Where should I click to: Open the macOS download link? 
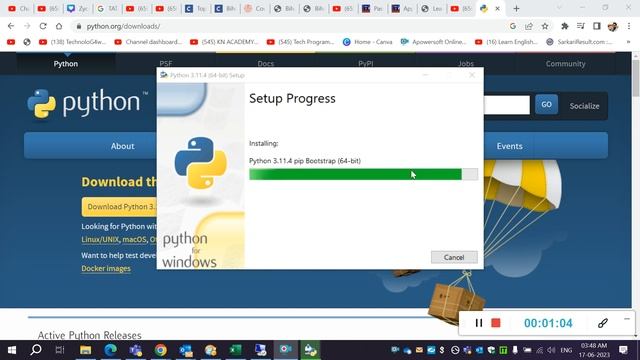(134, 240)
